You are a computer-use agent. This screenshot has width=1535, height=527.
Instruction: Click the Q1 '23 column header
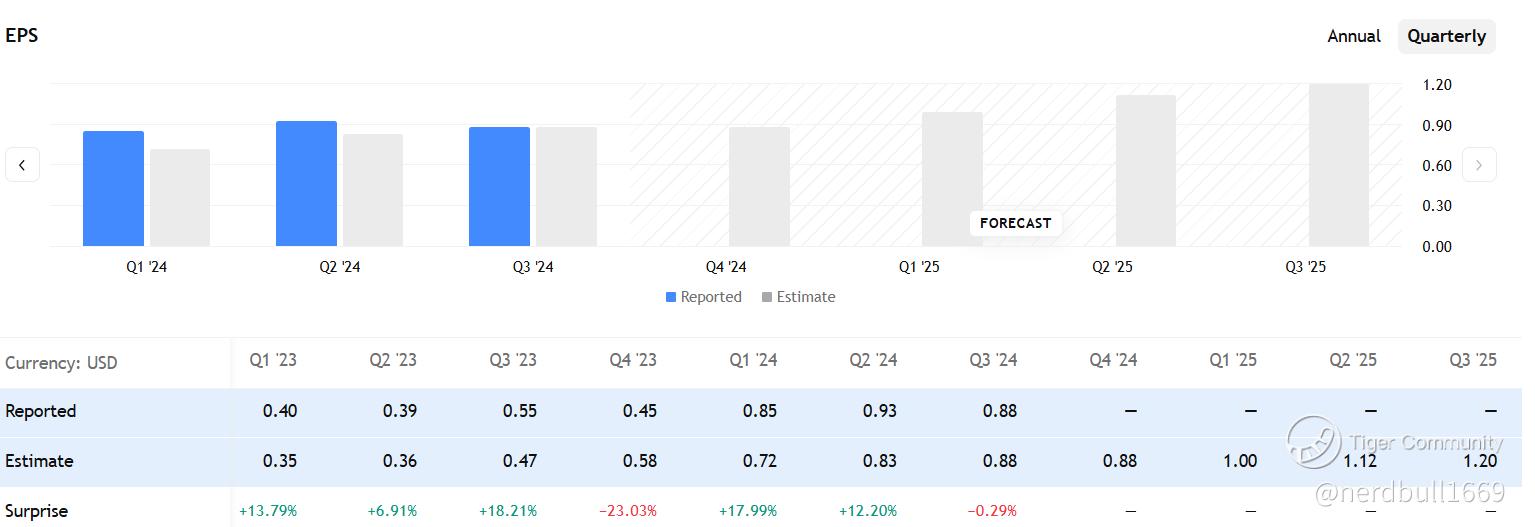273,360
